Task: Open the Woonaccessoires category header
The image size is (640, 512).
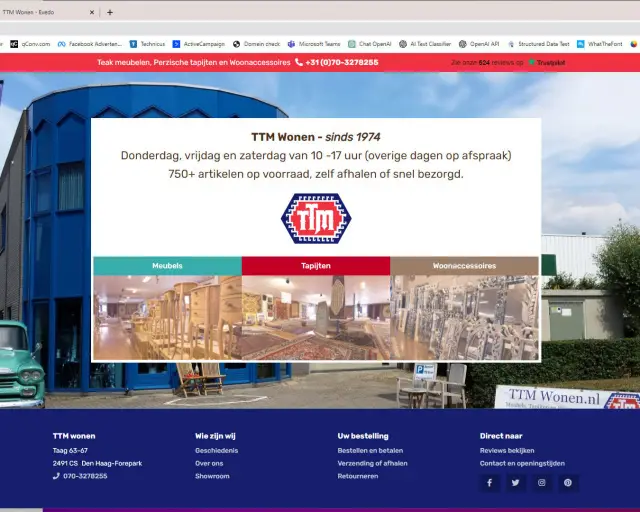Action: 464,266
